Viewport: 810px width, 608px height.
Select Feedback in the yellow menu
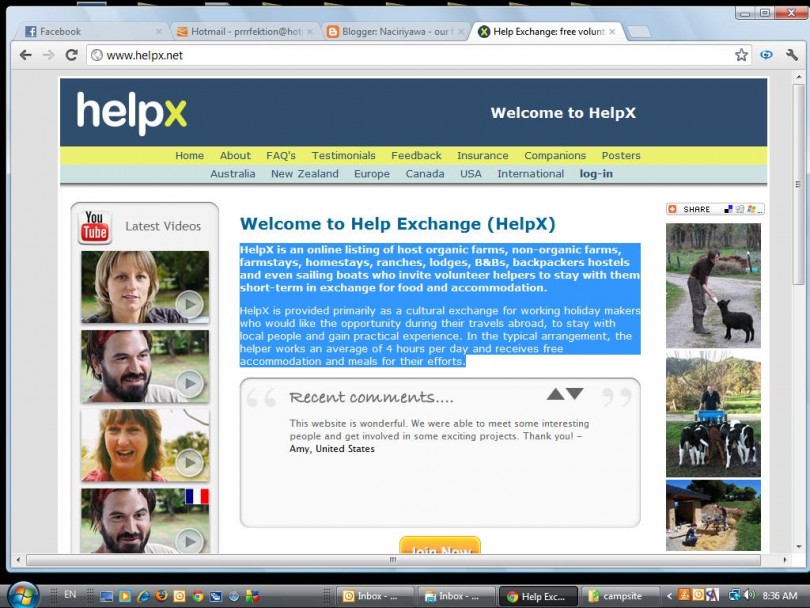[416, 155]
